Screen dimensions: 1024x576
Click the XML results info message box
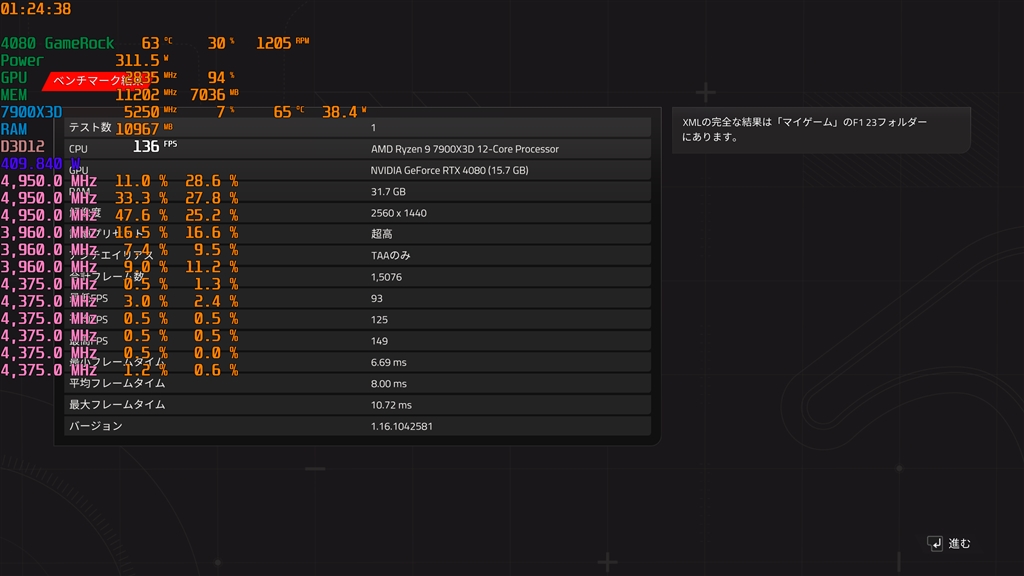point(821,130)
